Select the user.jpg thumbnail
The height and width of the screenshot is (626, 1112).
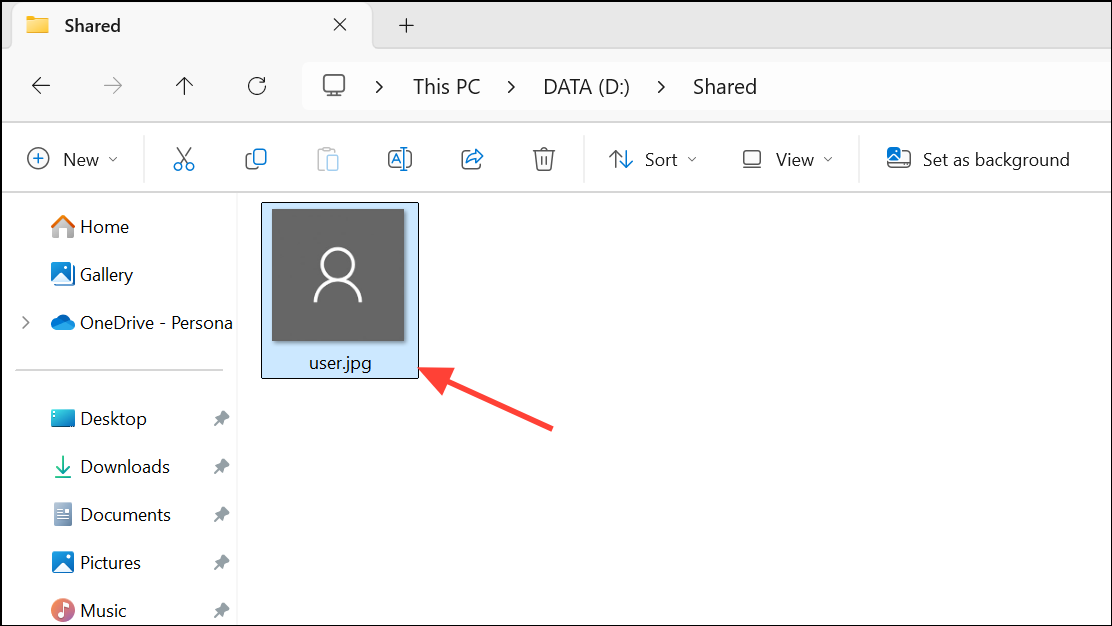[x=338, y=275]
